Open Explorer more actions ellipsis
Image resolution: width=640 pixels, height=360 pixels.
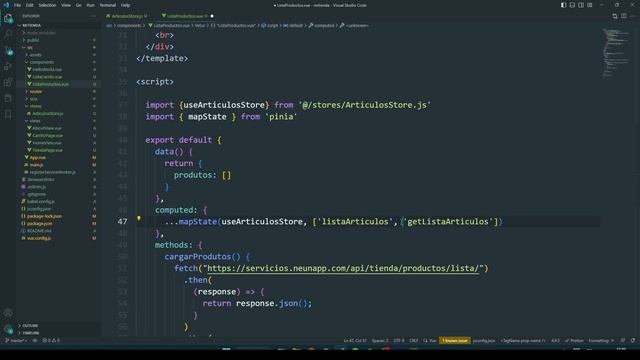click(x=93, y=16)
